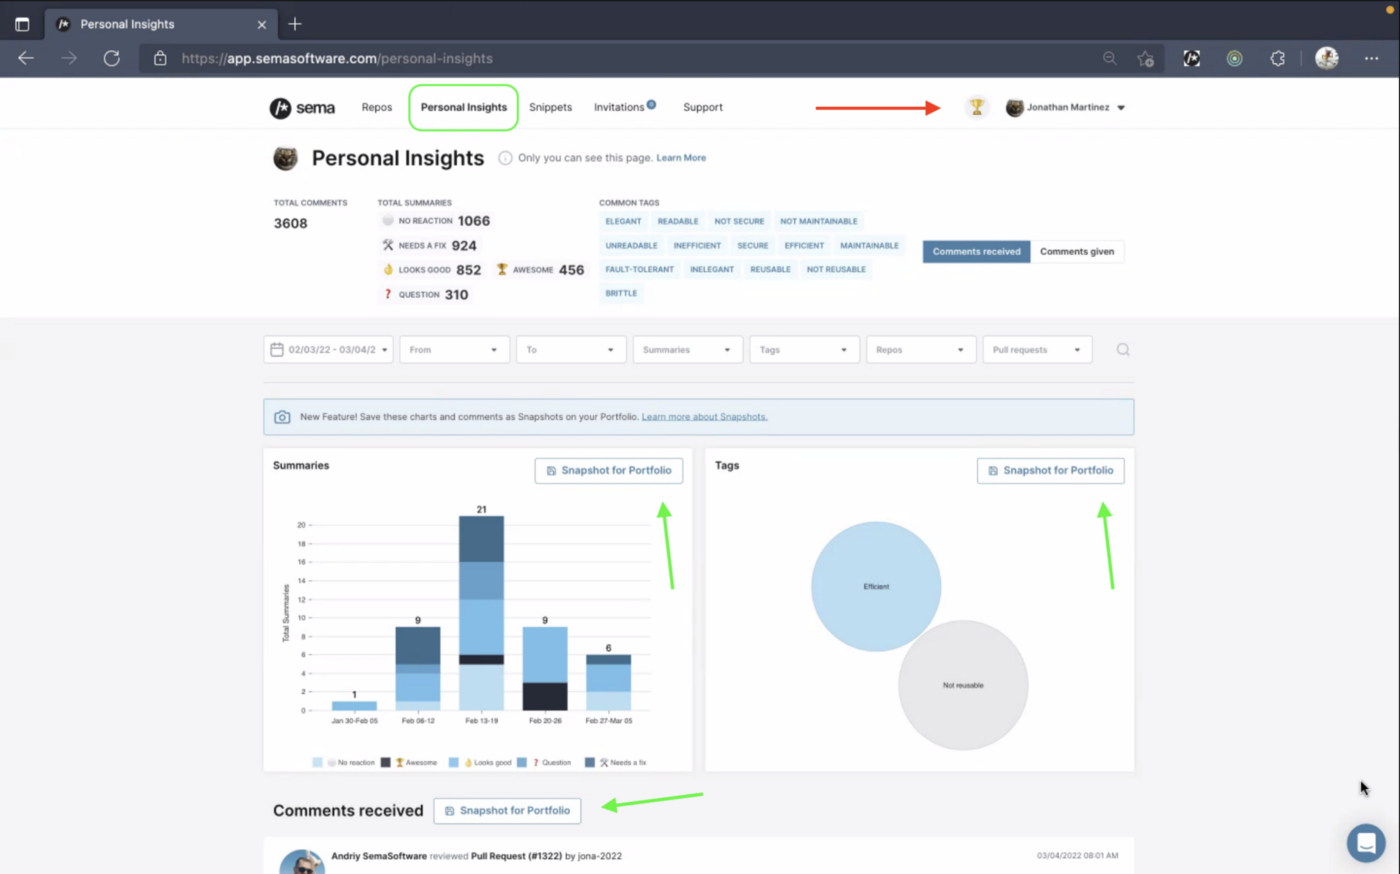Open the Repos navigation item

[377, 107]
